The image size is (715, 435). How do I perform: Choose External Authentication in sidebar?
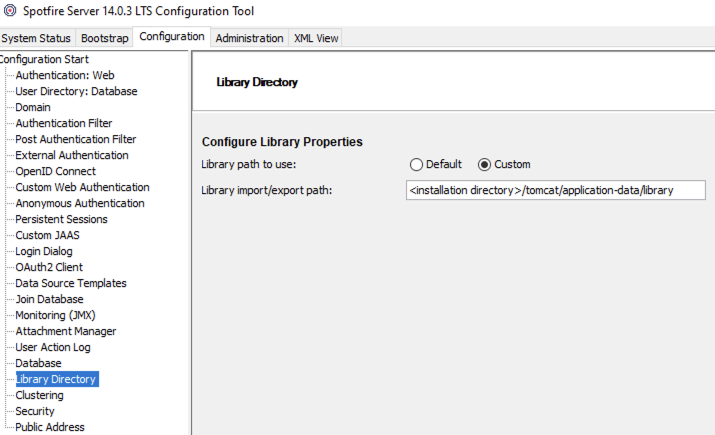tap(72, 155)
